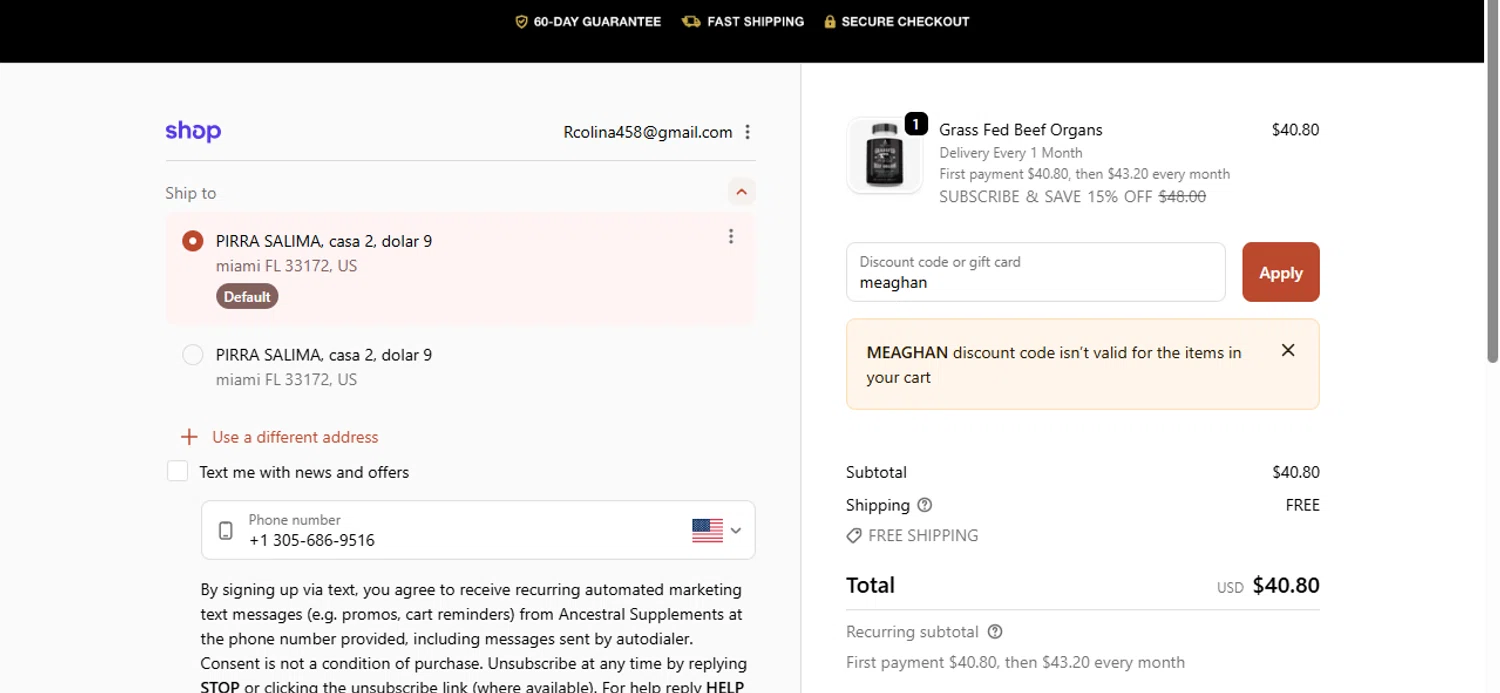Select the default PIRRA SALIMA address
Screen dimensions: 1500x693
pyautogui.click(x=193, y=241)
